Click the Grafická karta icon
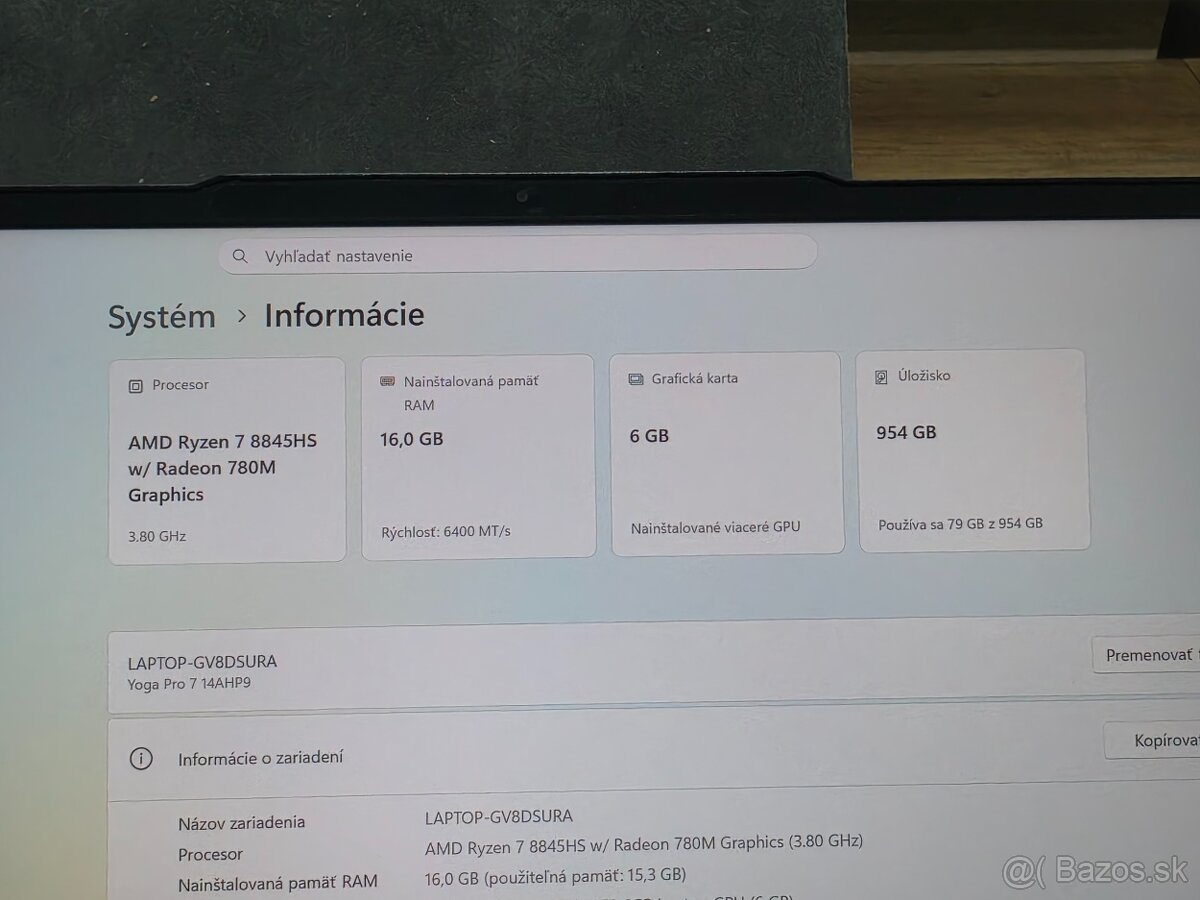This screenshot has width=1200, height=900. click(x=636, y=379)
